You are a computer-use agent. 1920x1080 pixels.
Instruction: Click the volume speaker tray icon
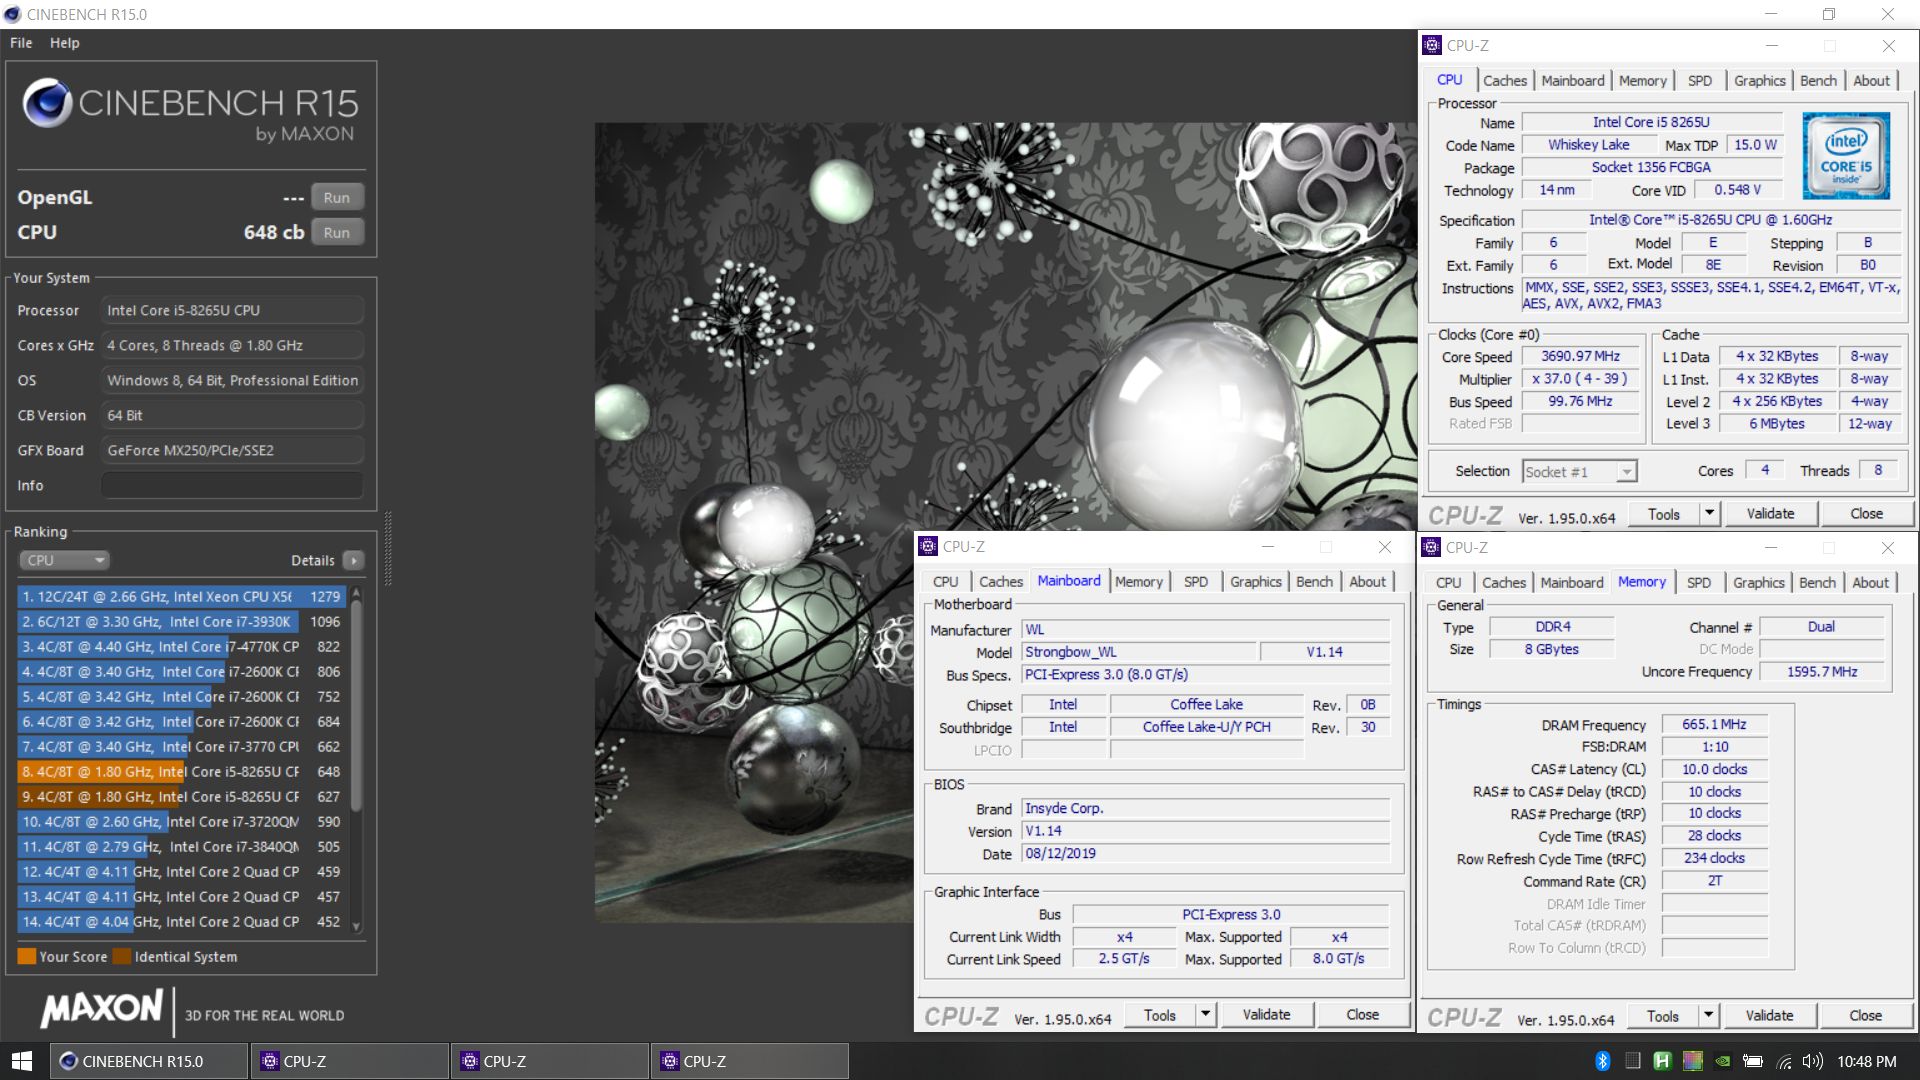tap(1812, 1061)
